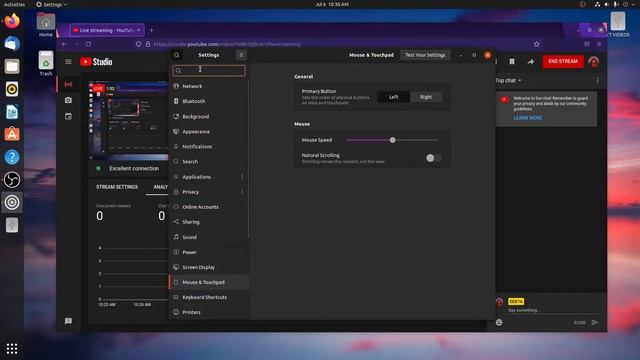Image resolution: width=640 pixels, height=360 pixels.
Task: Open Online Accounts settings
Action: point(209,207)
